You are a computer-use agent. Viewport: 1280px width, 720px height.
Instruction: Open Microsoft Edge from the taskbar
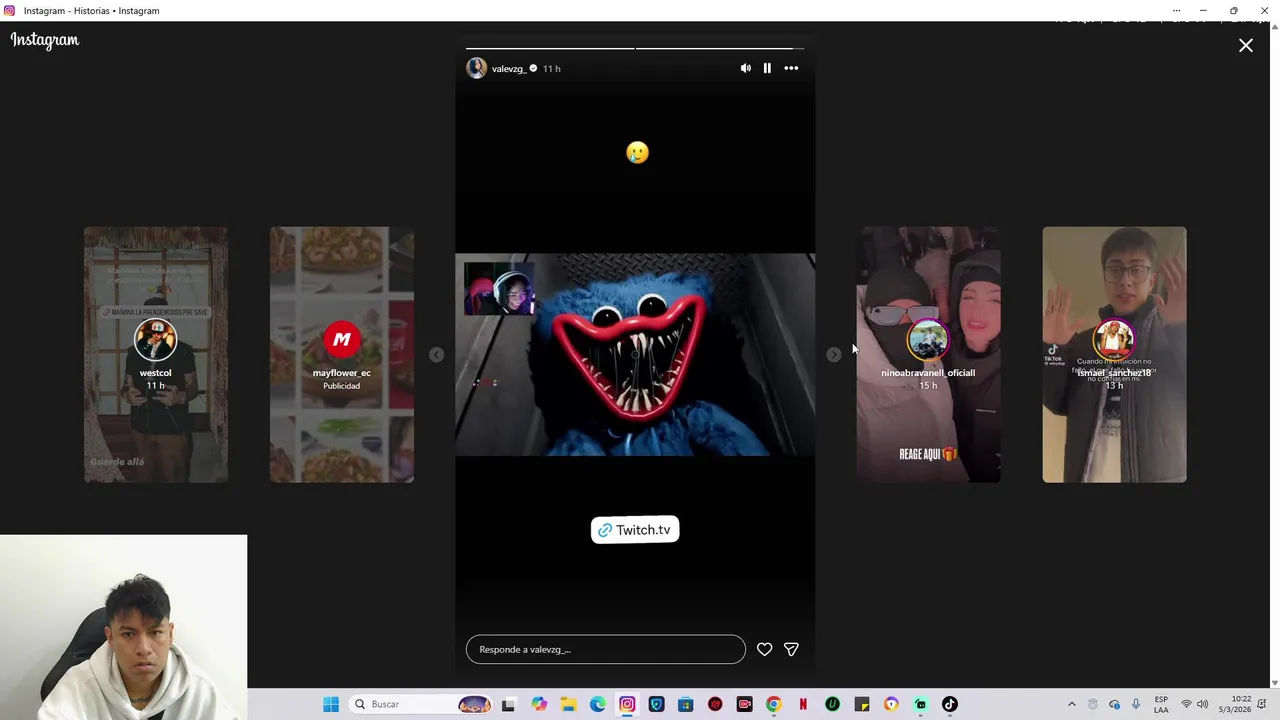[597, 704]
